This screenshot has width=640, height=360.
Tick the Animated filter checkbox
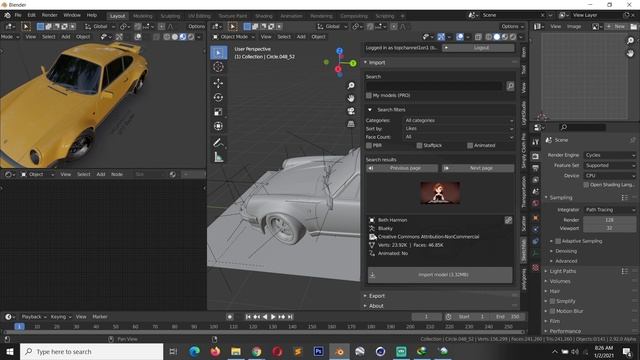click(470, 145)
